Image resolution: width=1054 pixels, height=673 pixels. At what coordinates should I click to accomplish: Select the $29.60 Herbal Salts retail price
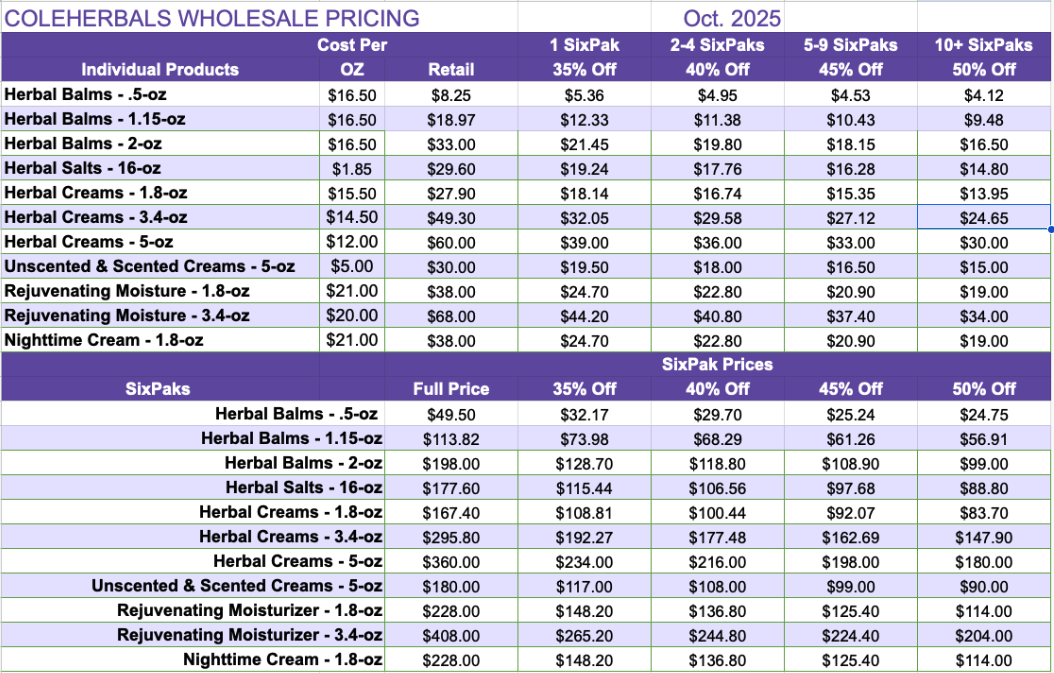pyautogui.click(x=451, y=168)
